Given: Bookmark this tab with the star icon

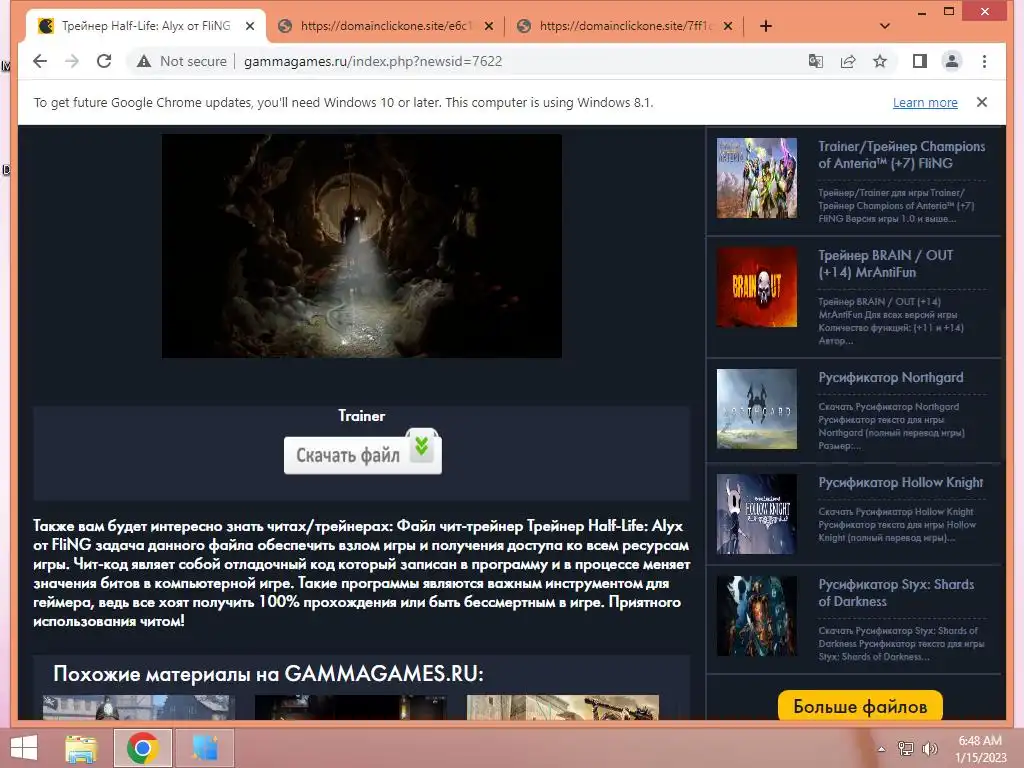Looking at the screenshot, I should tap(880, 61).
